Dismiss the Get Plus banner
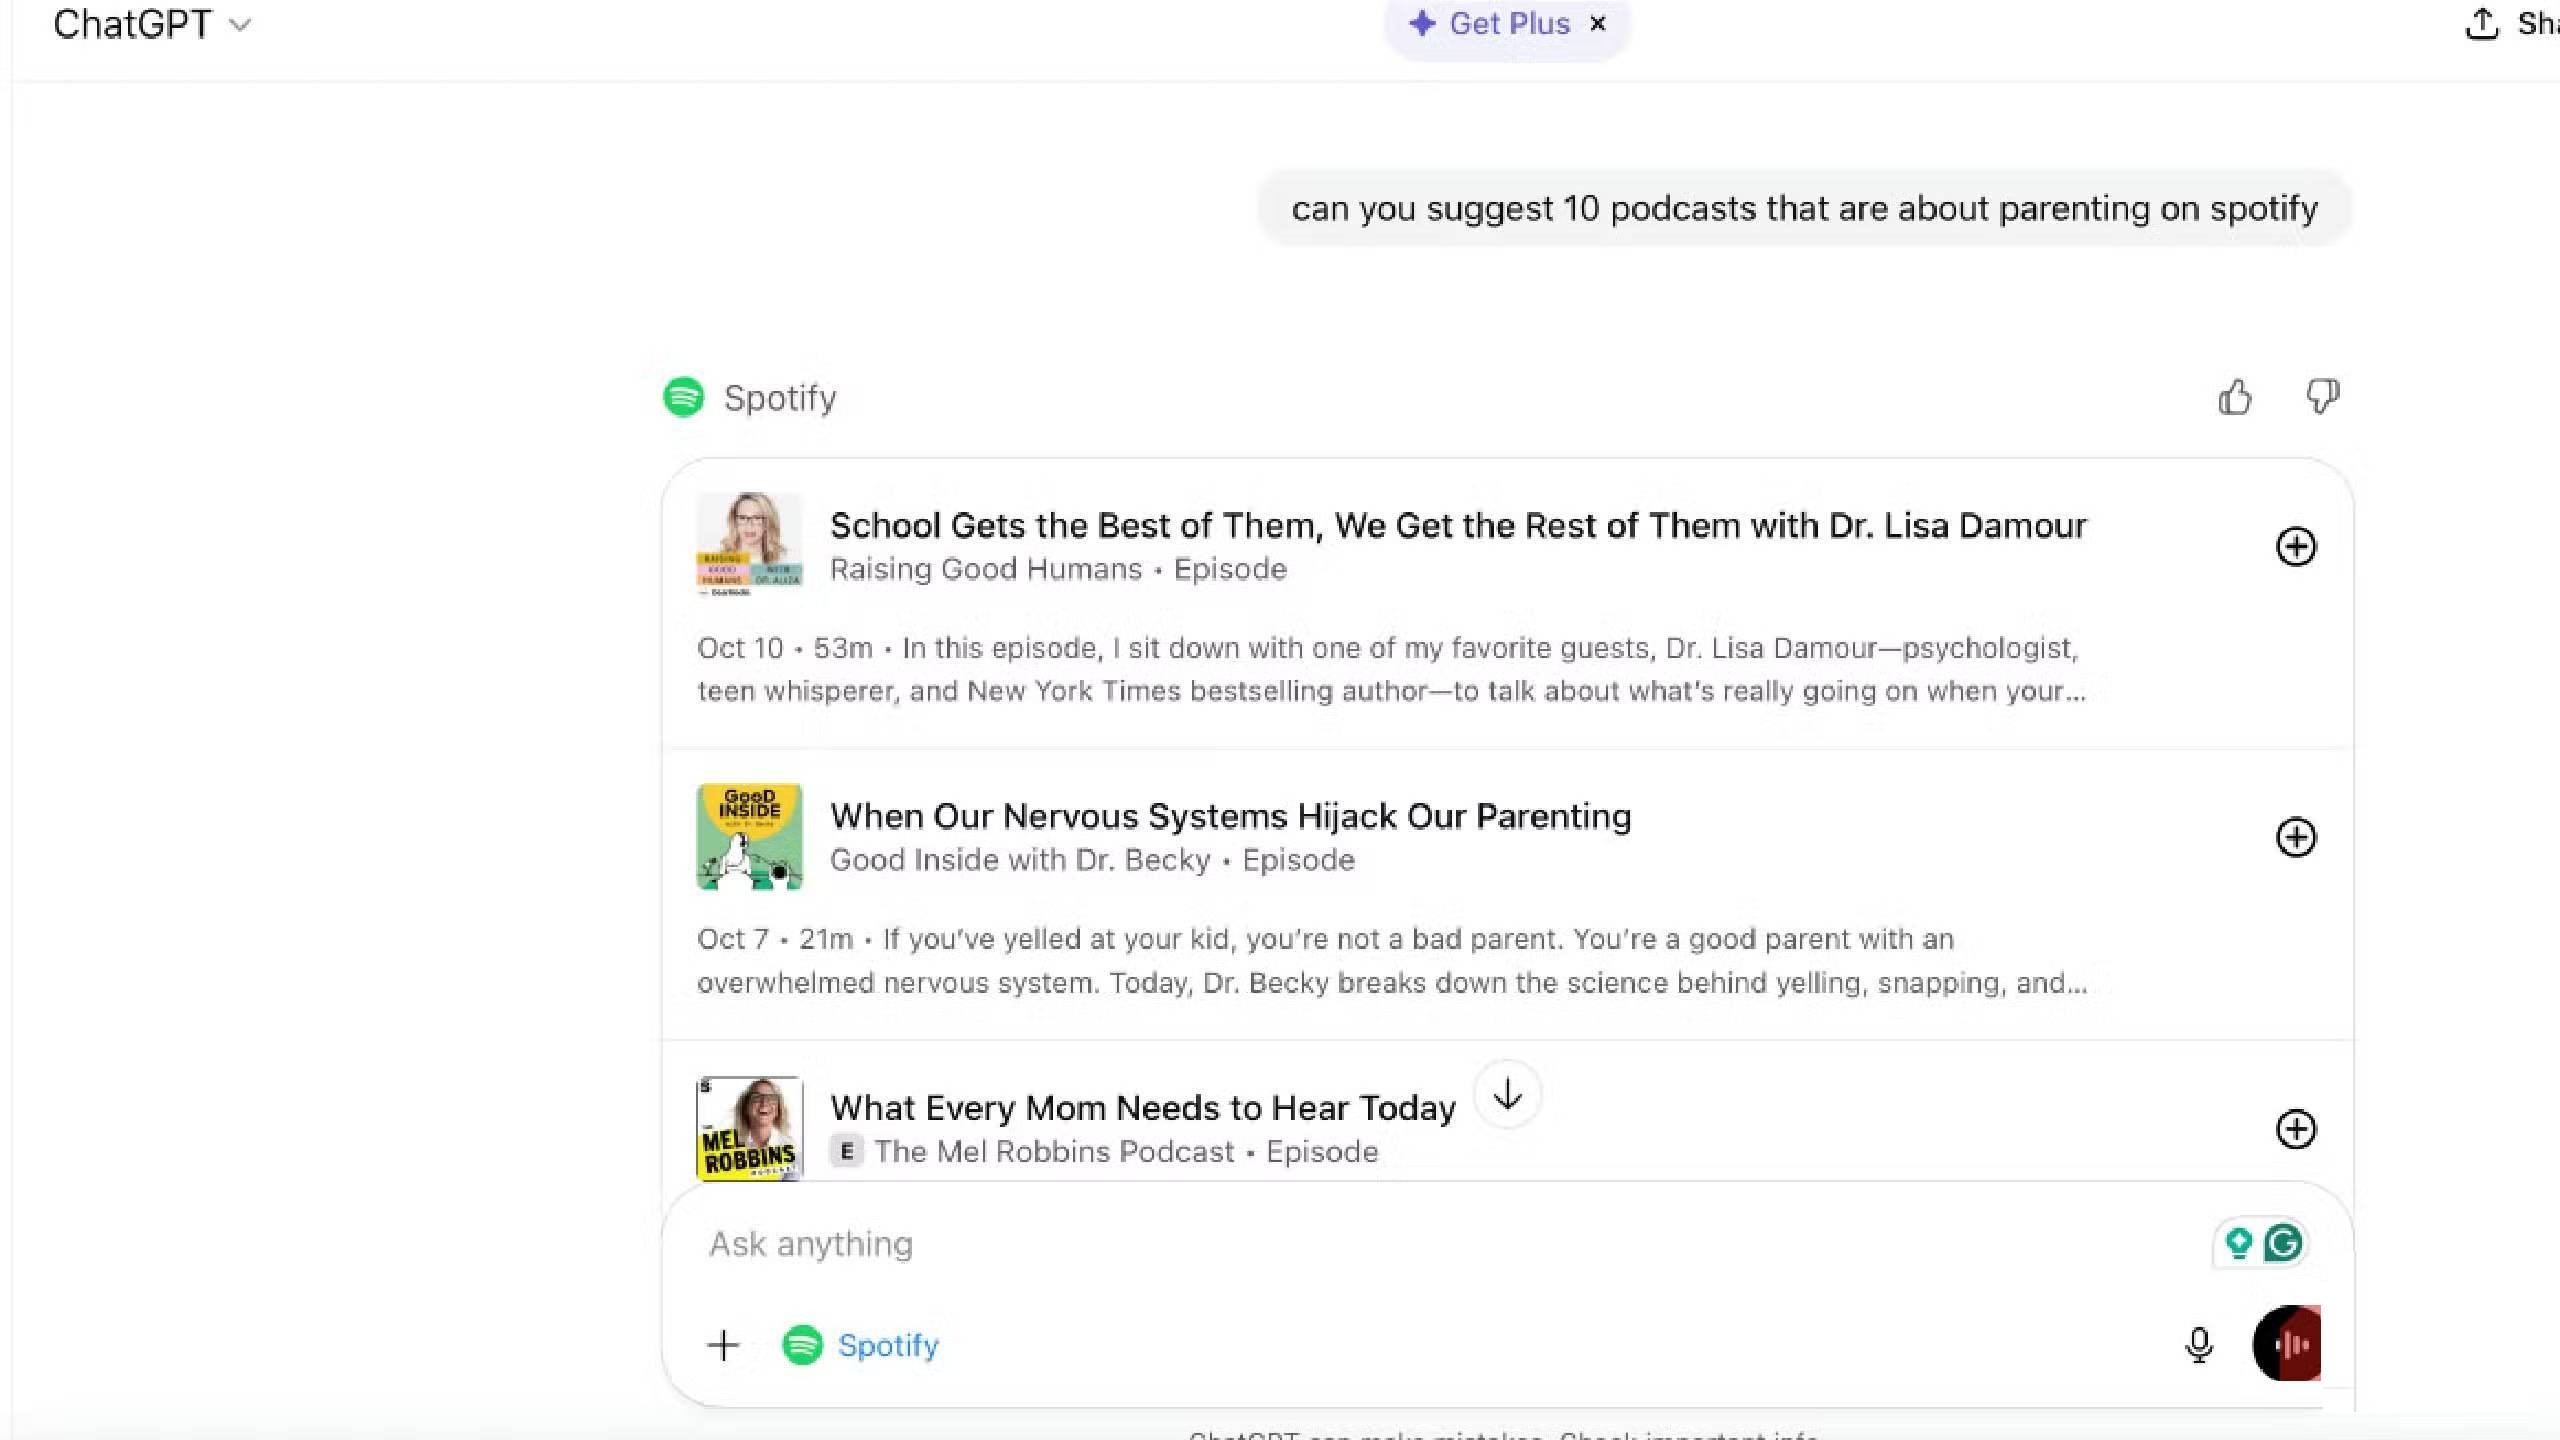Viewport: 2560px width, 1440px height. (x=1598, y=24)
